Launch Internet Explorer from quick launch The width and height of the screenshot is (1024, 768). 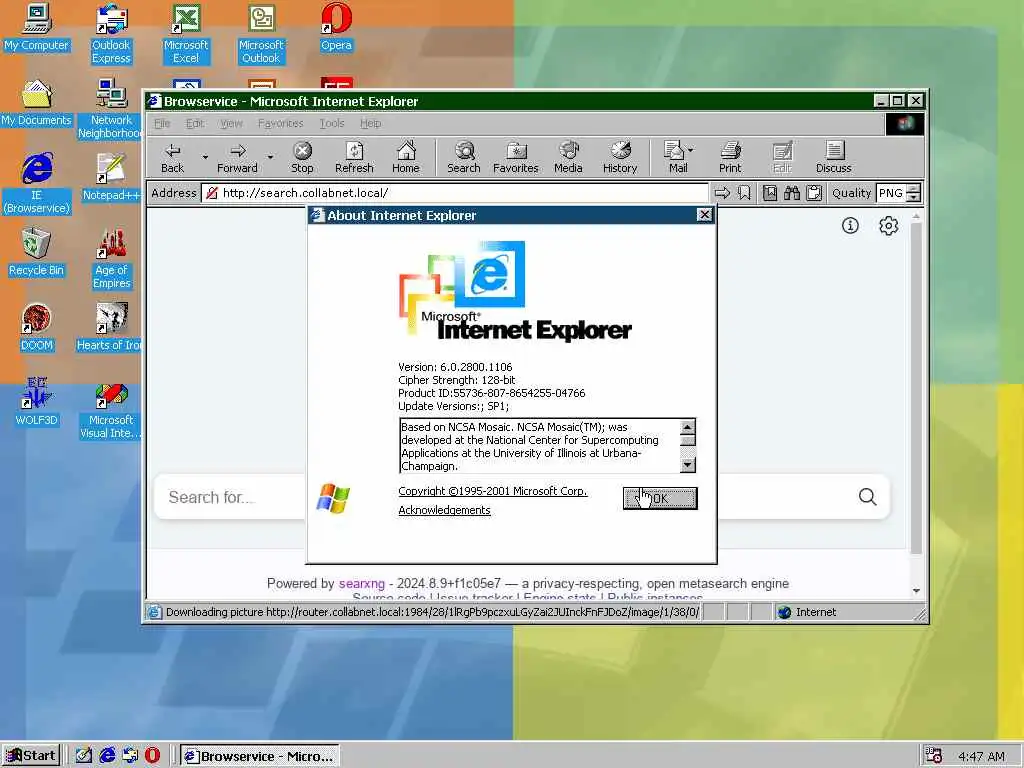point(107,756)
